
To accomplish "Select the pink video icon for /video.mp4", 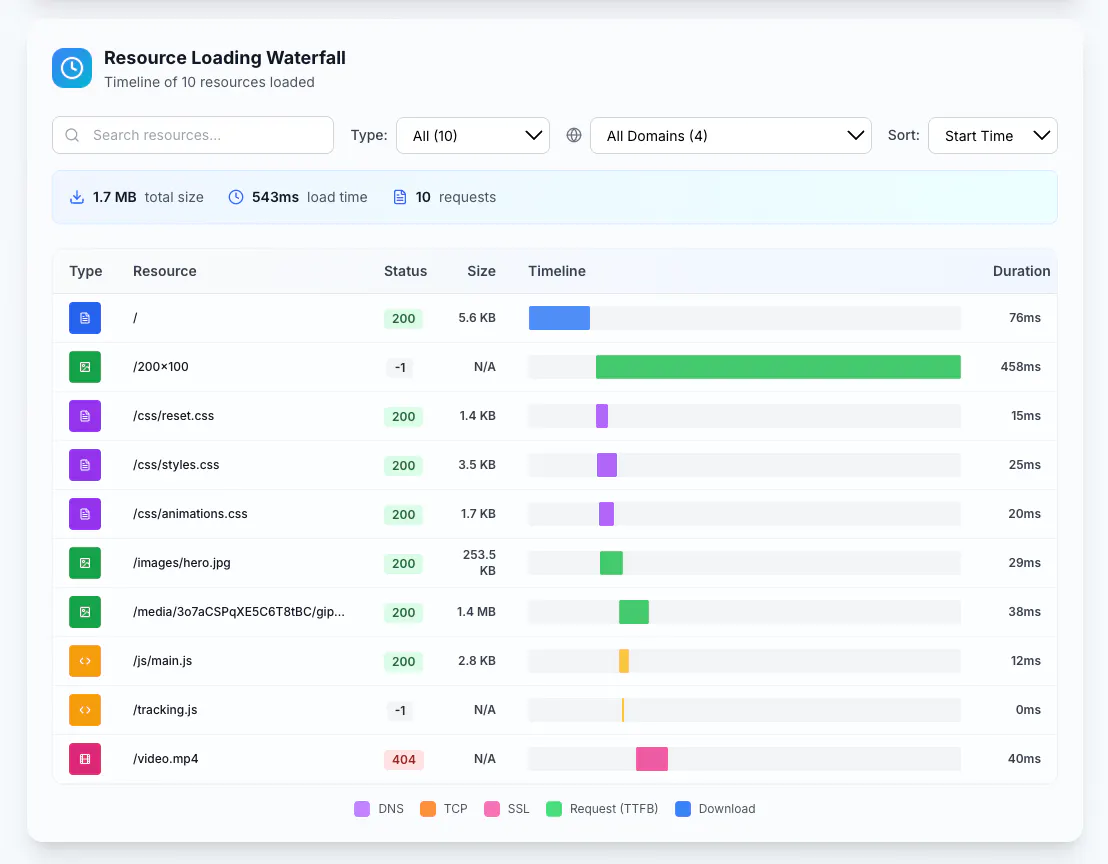I will 85,759.
